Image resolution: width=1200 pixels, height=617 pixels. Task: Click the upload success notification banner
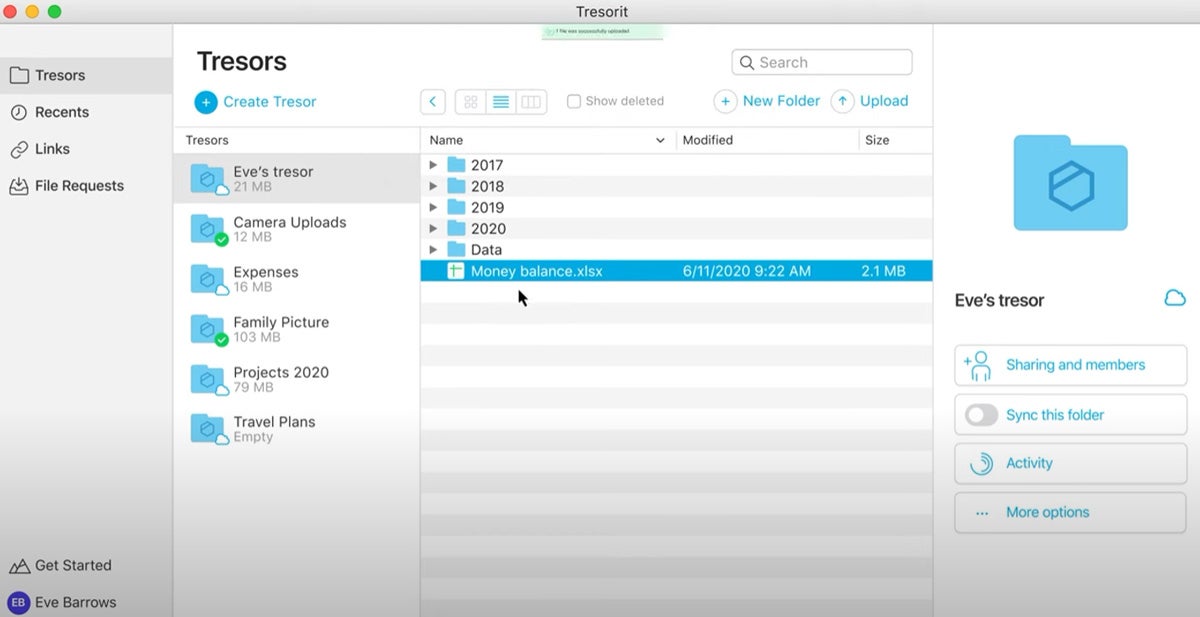click(602, 32)
